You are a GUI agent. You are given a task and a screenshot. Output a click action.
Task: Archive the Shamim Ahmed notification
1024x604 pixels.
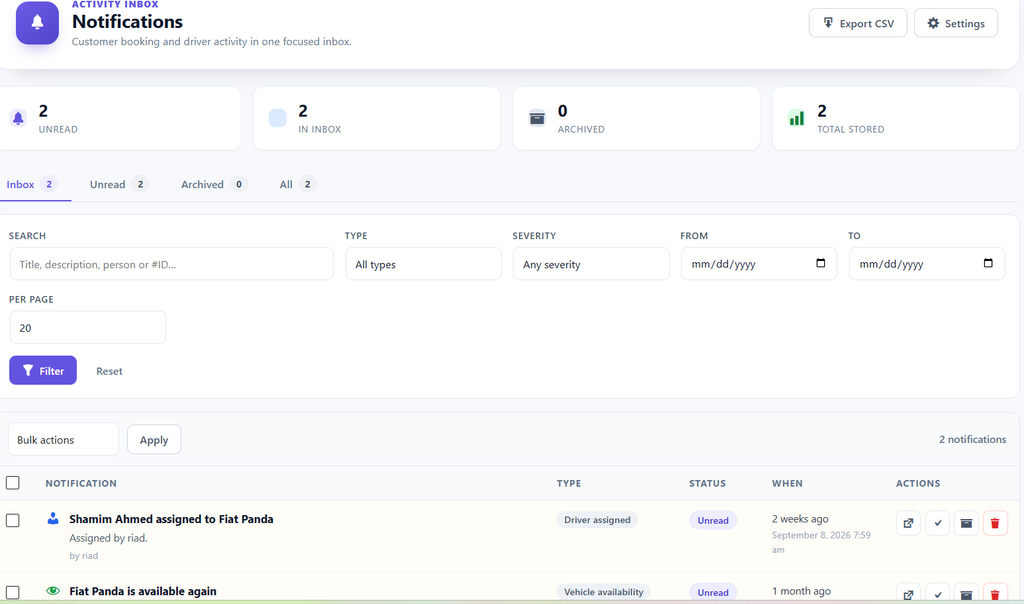click(x=967, y=523)
